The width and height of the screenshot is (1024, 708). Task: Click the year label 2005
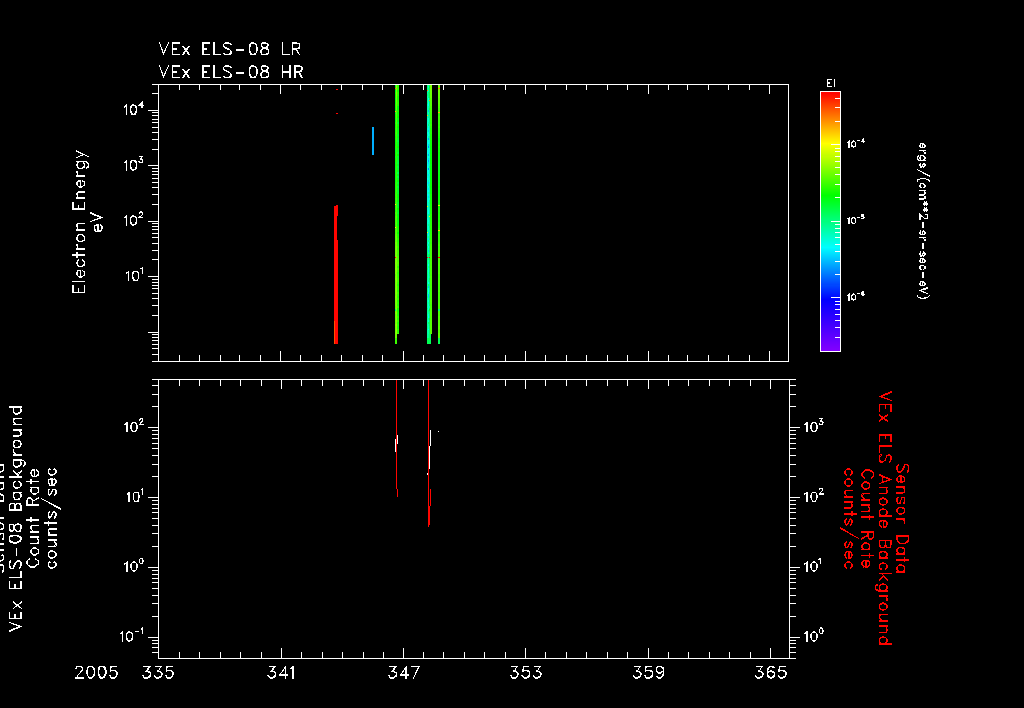96,673
